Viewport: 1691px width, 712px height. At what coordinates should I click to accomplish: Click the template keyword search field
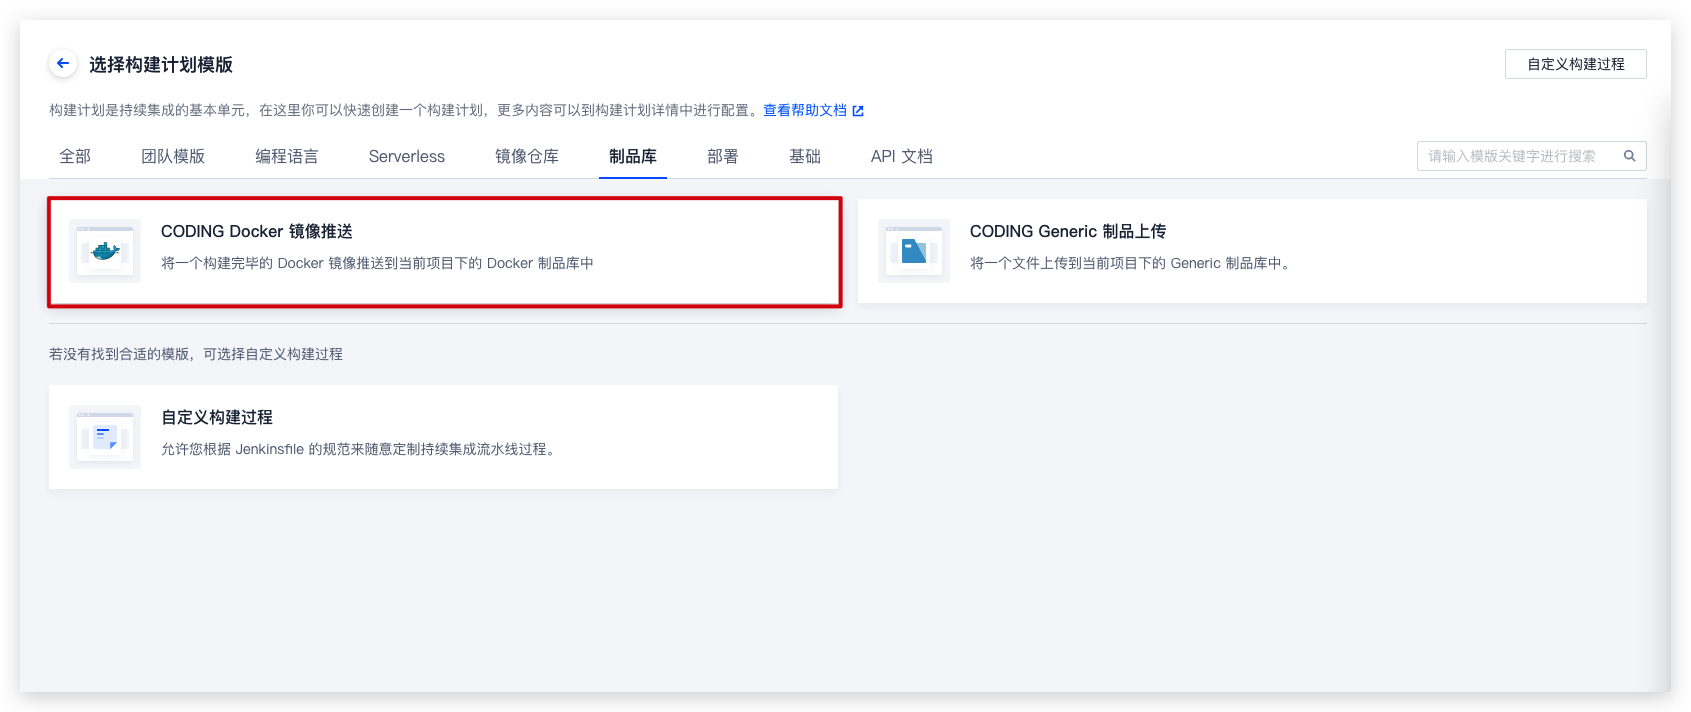click(x=1532, y=156)
